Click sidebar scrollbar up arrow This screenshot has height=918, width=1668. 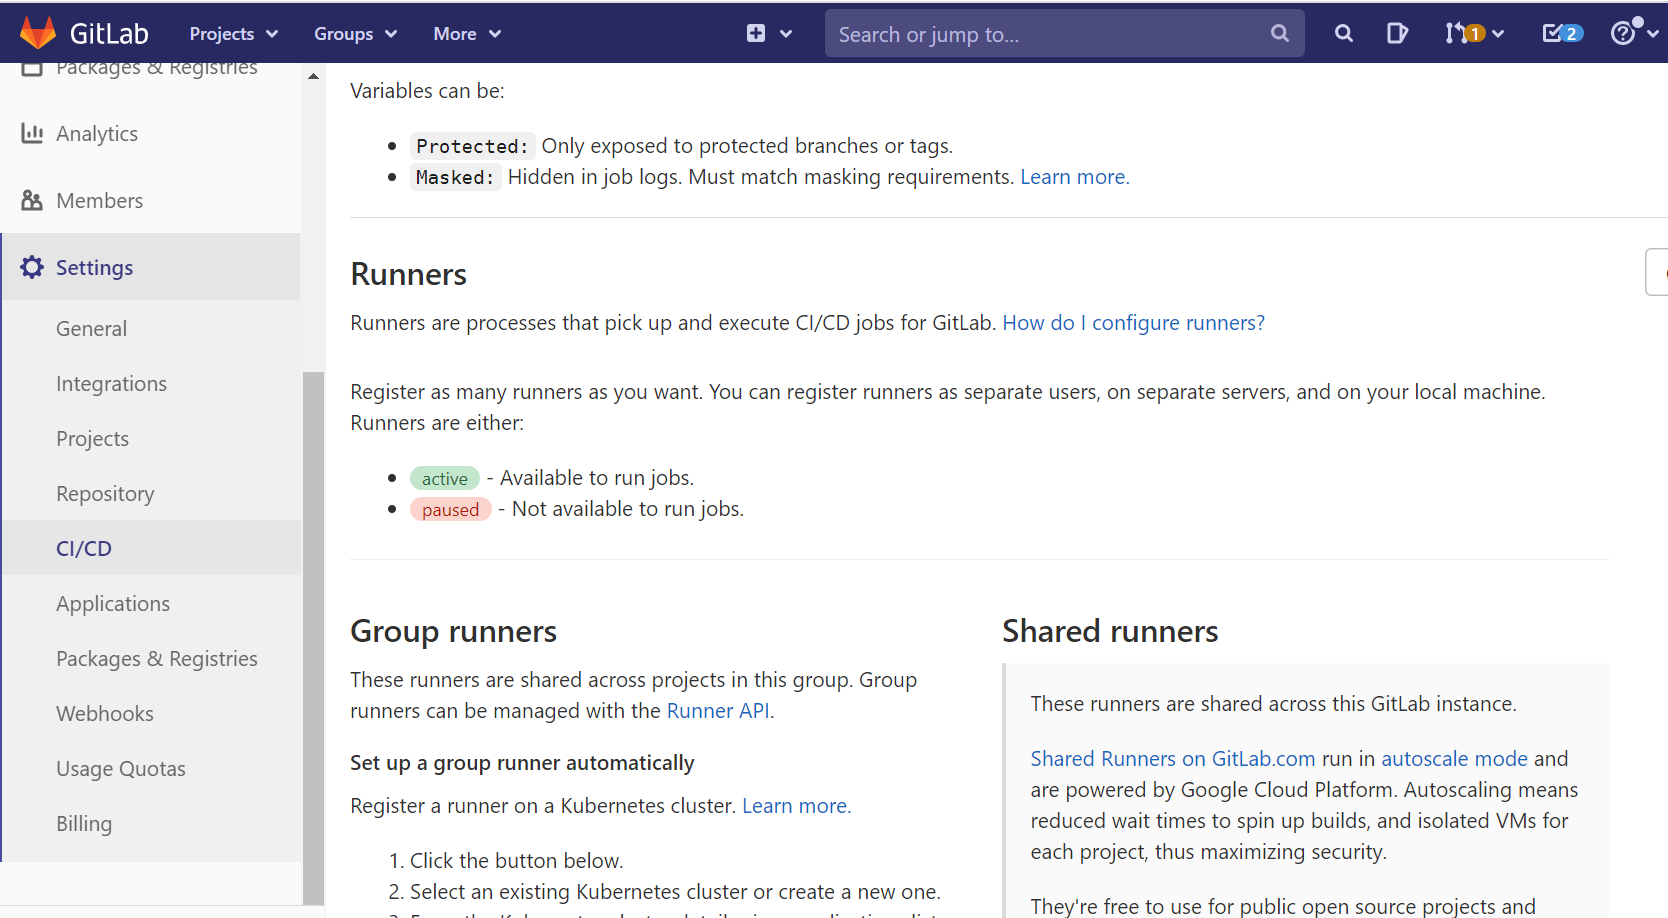coord(314,76)
